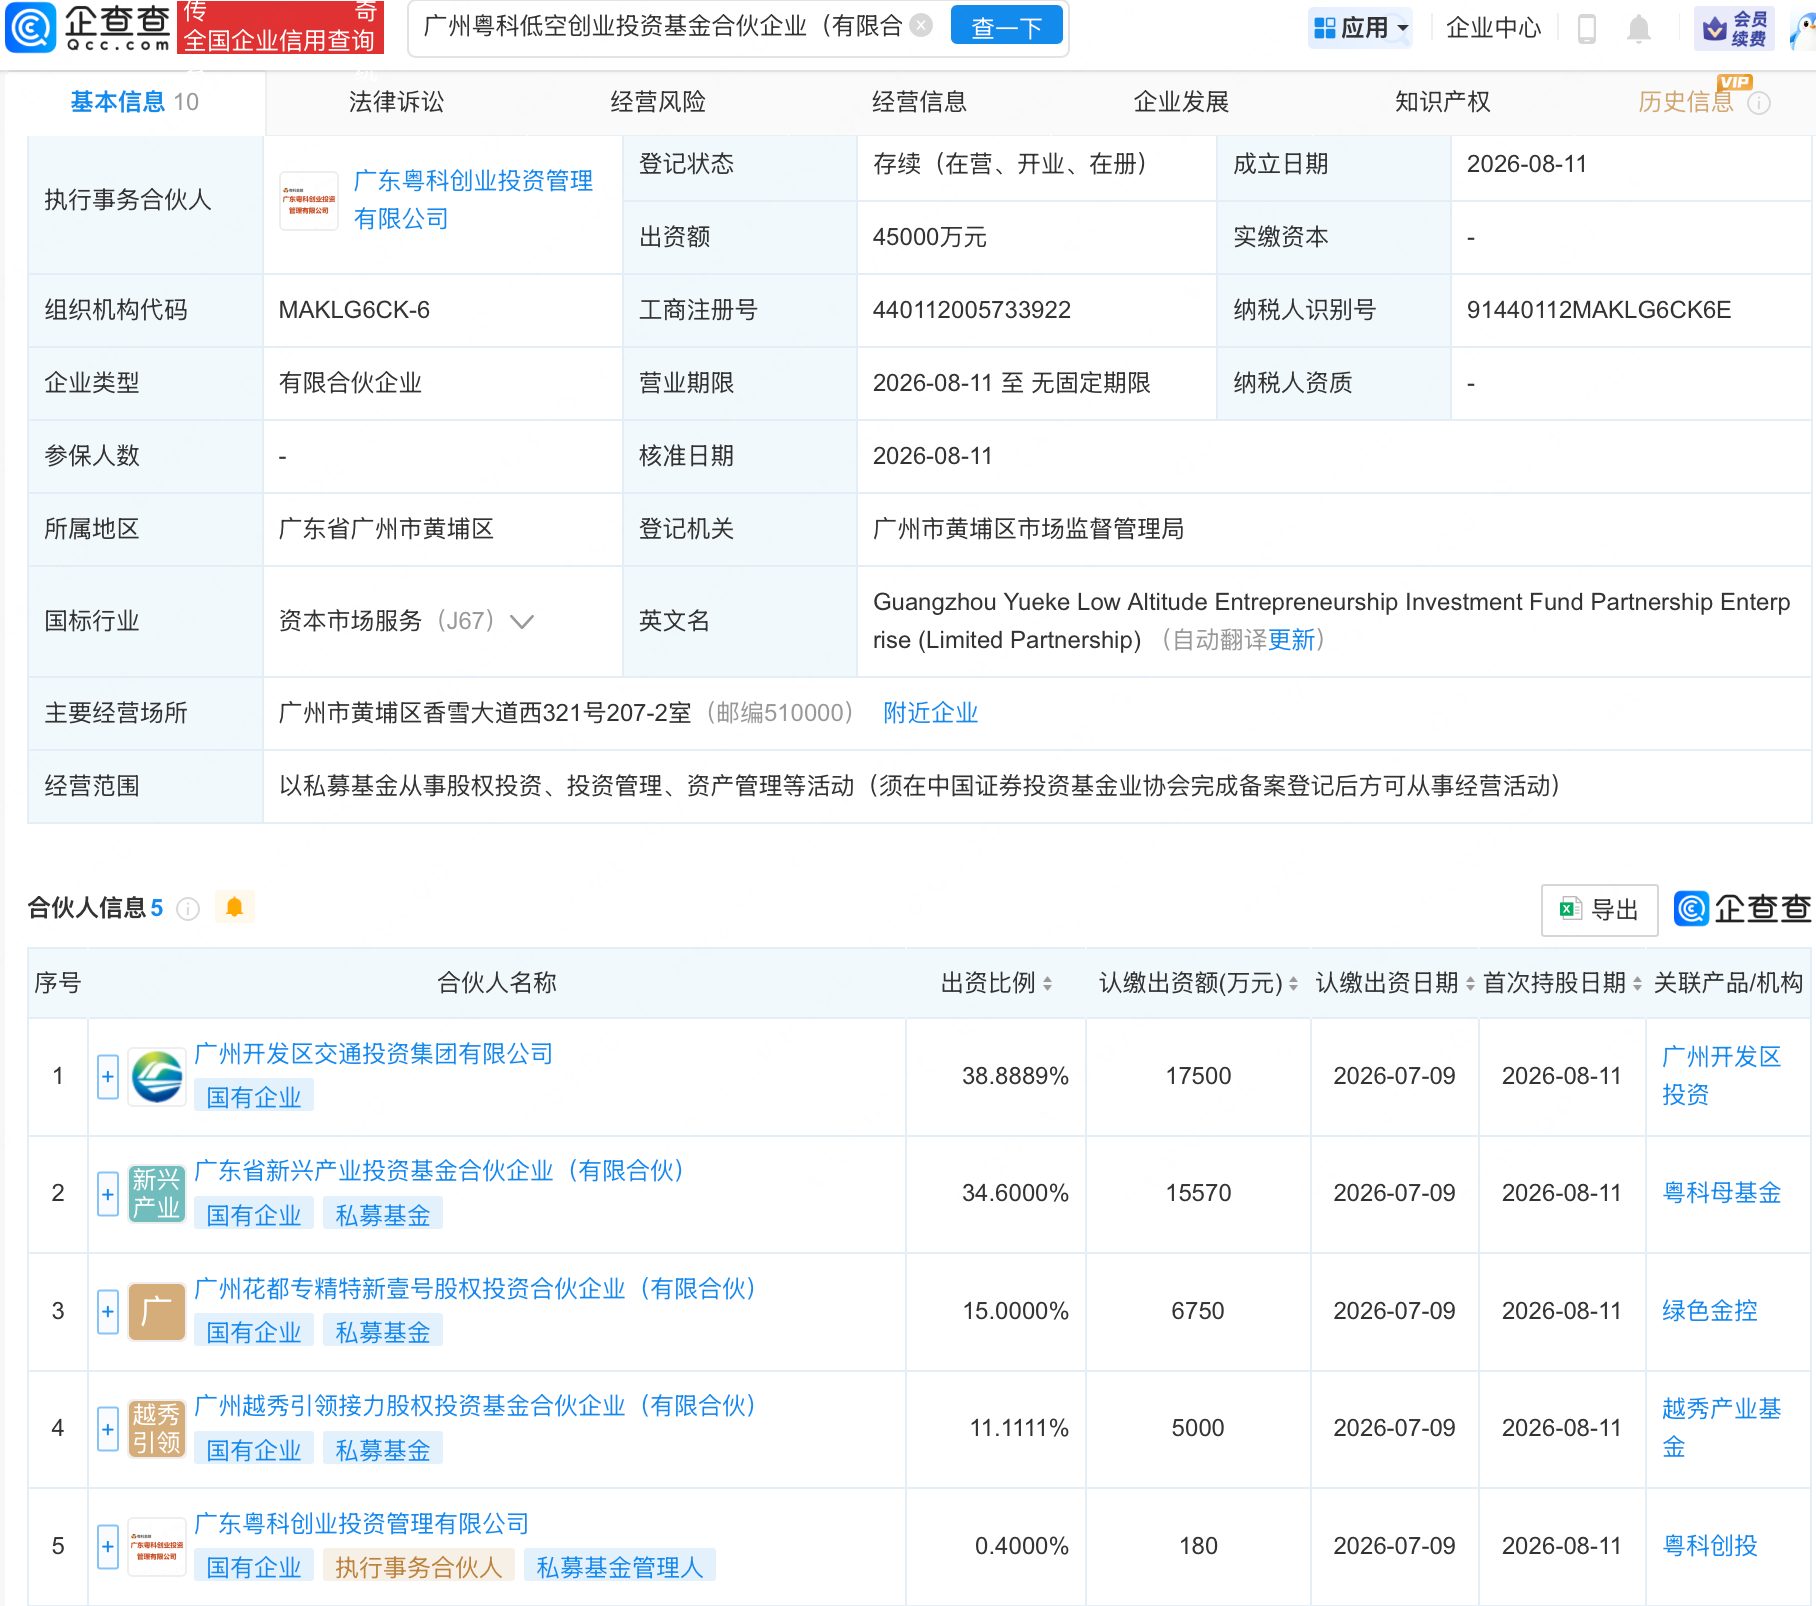Expand the row for 广东省新兴产业投资基金合伙企业
1816x1606 pixels.
(x=108, y=1194)
